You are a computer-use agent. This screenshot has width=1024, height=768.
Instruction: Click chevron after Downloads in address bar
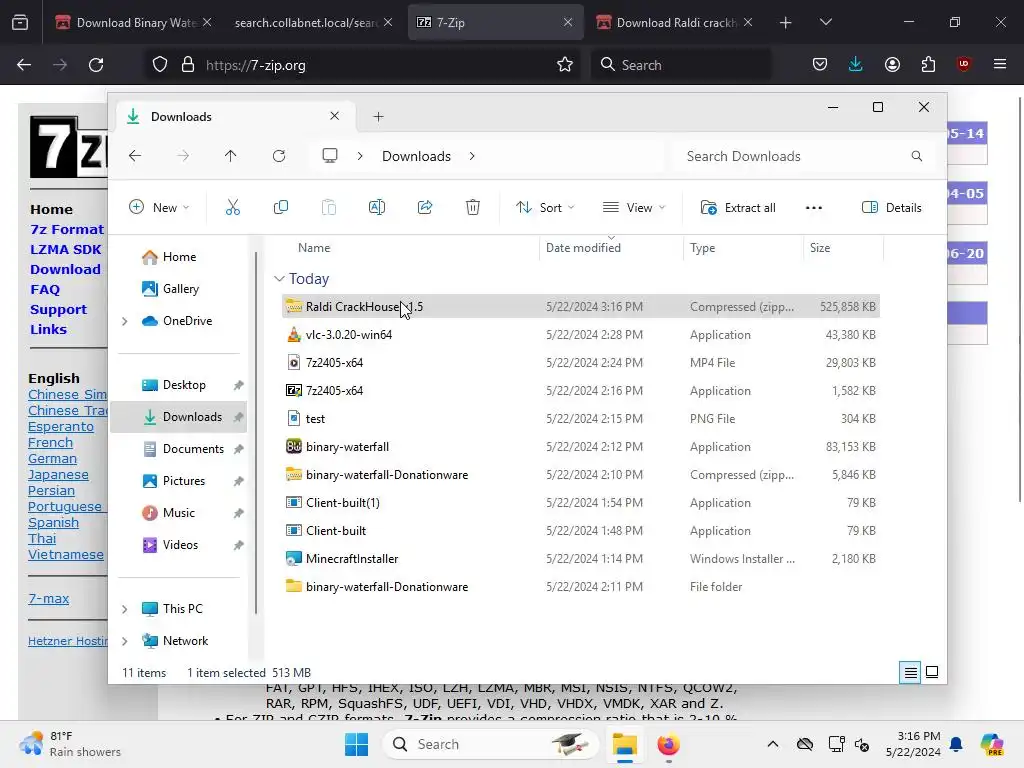click(x=472, y=156)
